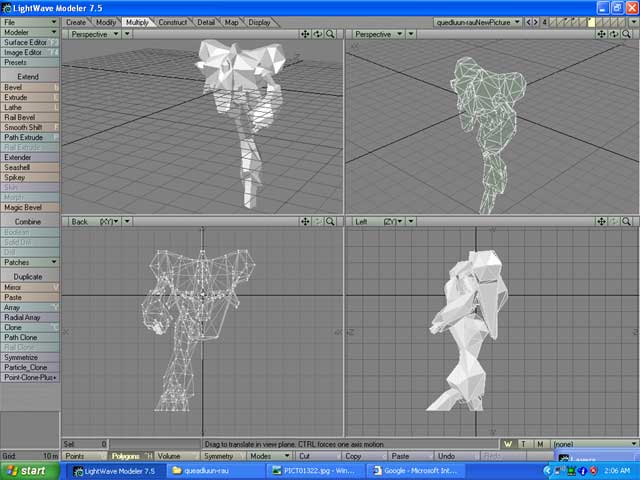
Task: Toggle Symmetry mode
Action: [x=224, y=456]
